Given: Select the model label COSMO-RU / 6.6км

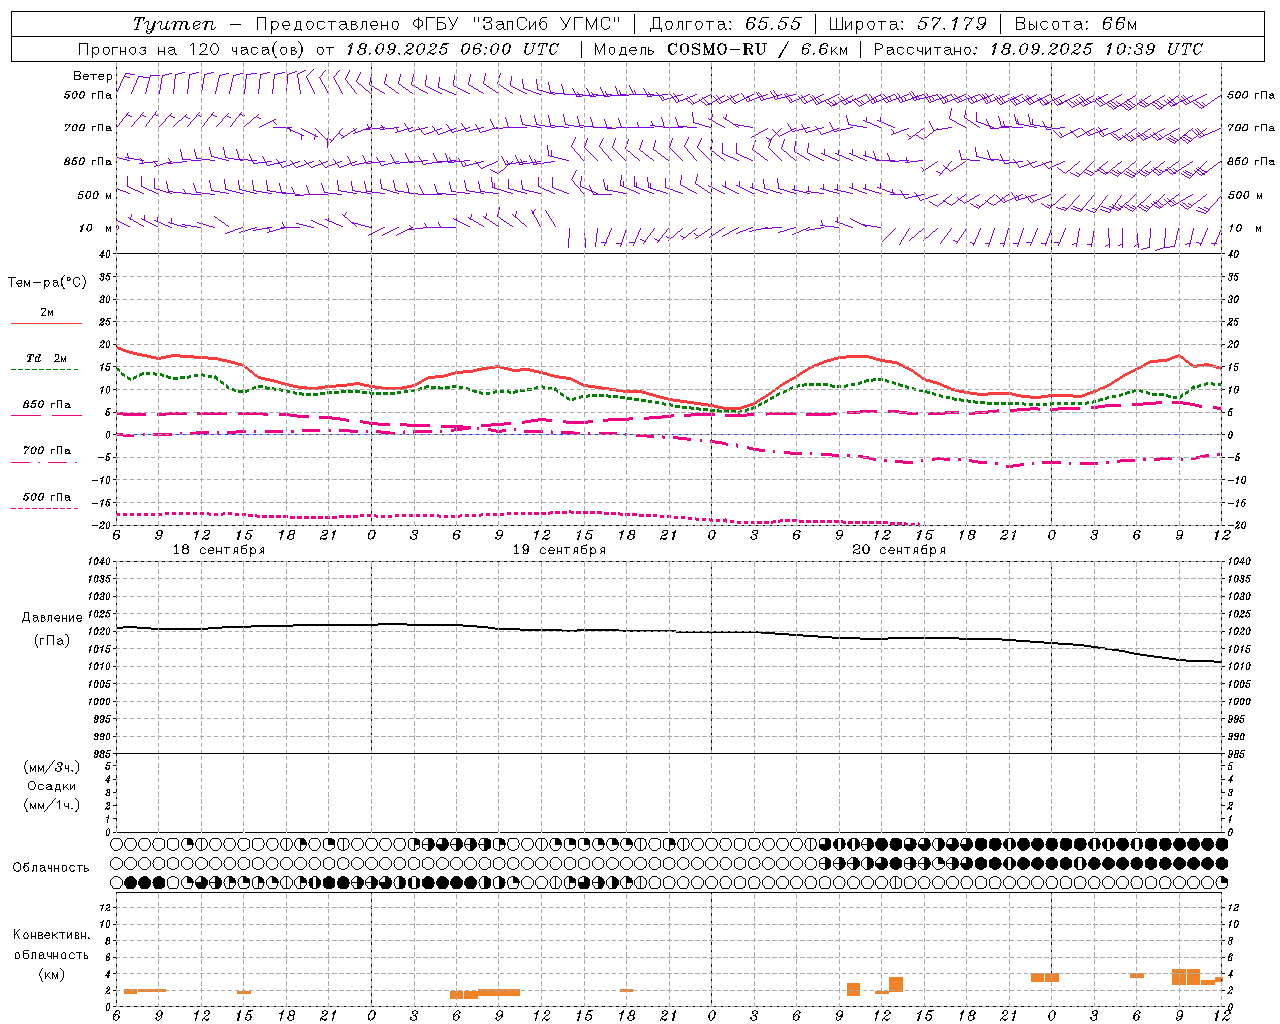Looking at the screenshot, I should point(757,49).
